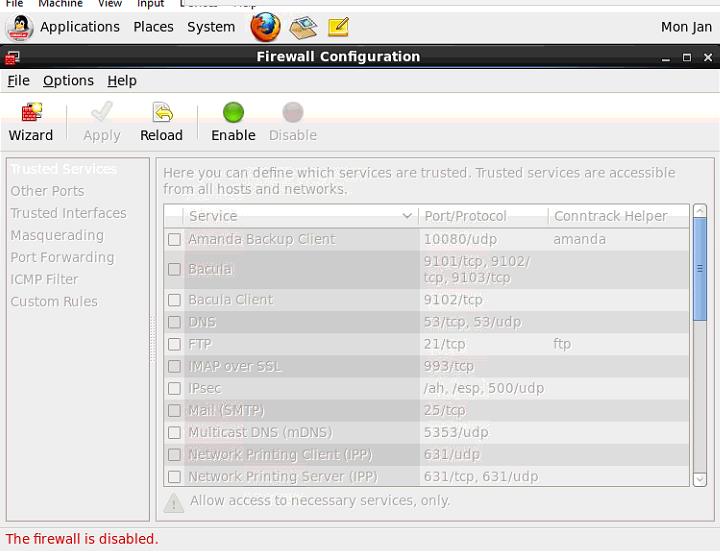Toggle the IPsec service checkbox

click(174, 388)
